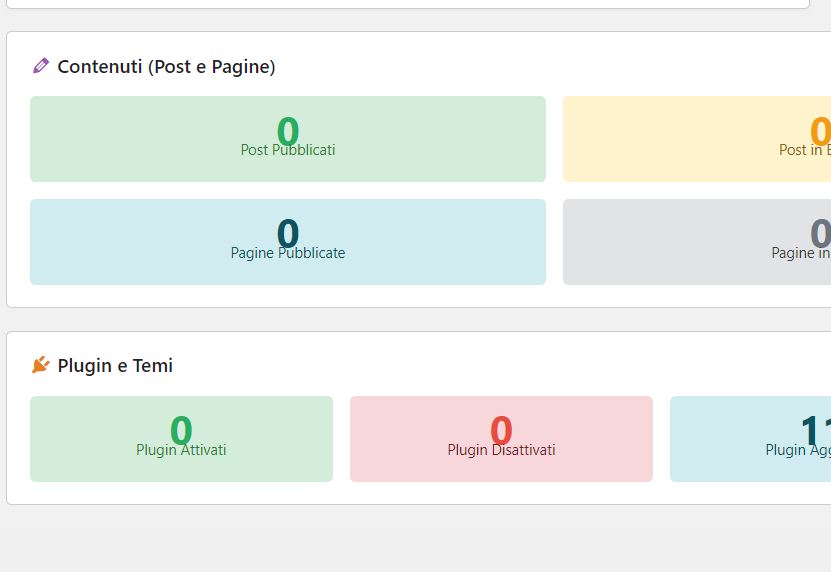Click the green zero above Plugin Attivati

click(x=181, y=430)
